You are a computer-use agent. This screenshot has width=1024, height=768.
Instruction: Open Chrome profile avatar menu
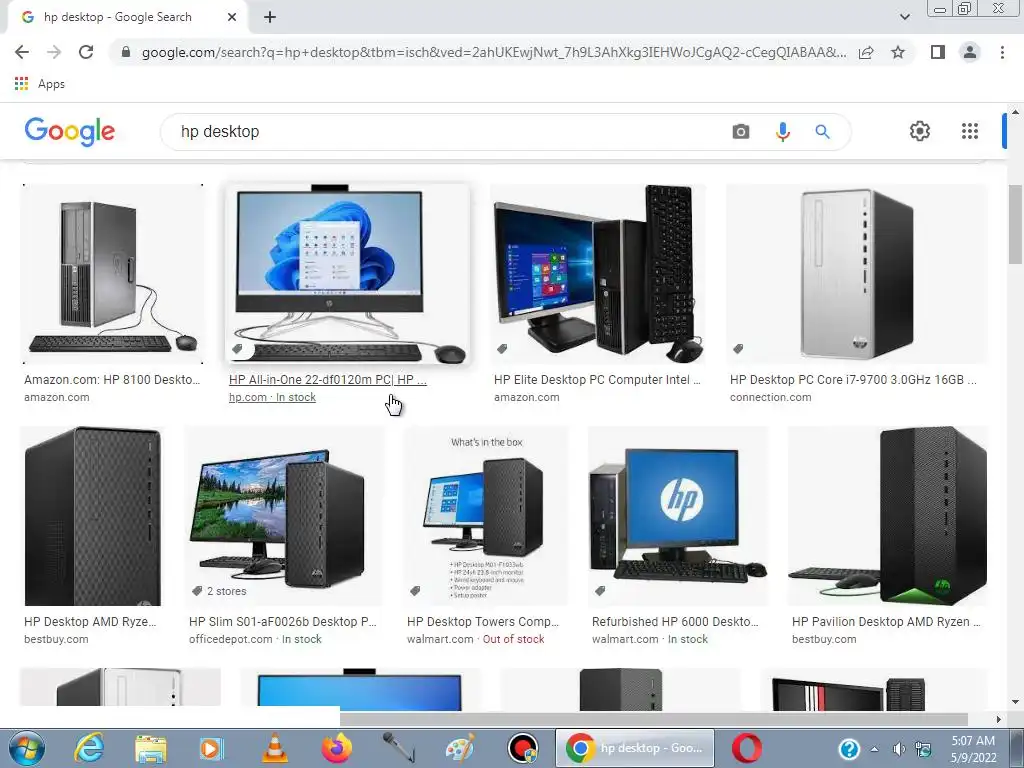pyautogui.click(x=970, y=52)
